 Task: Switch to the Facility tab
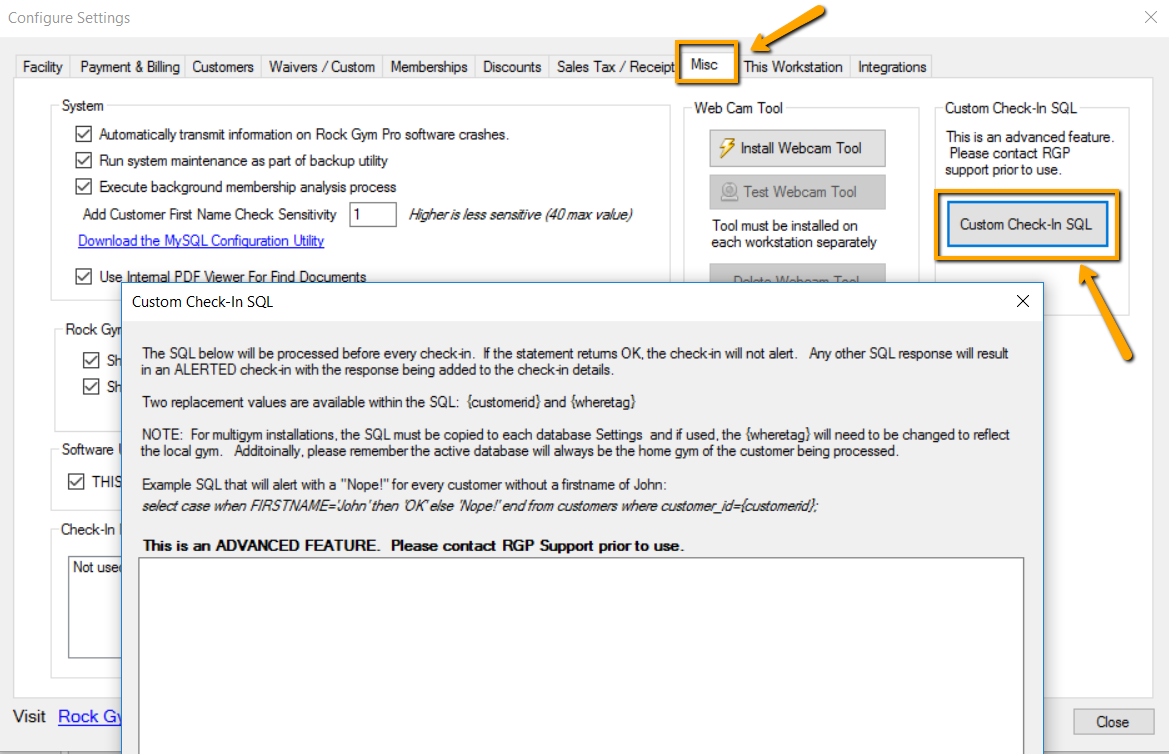(43, 67)
